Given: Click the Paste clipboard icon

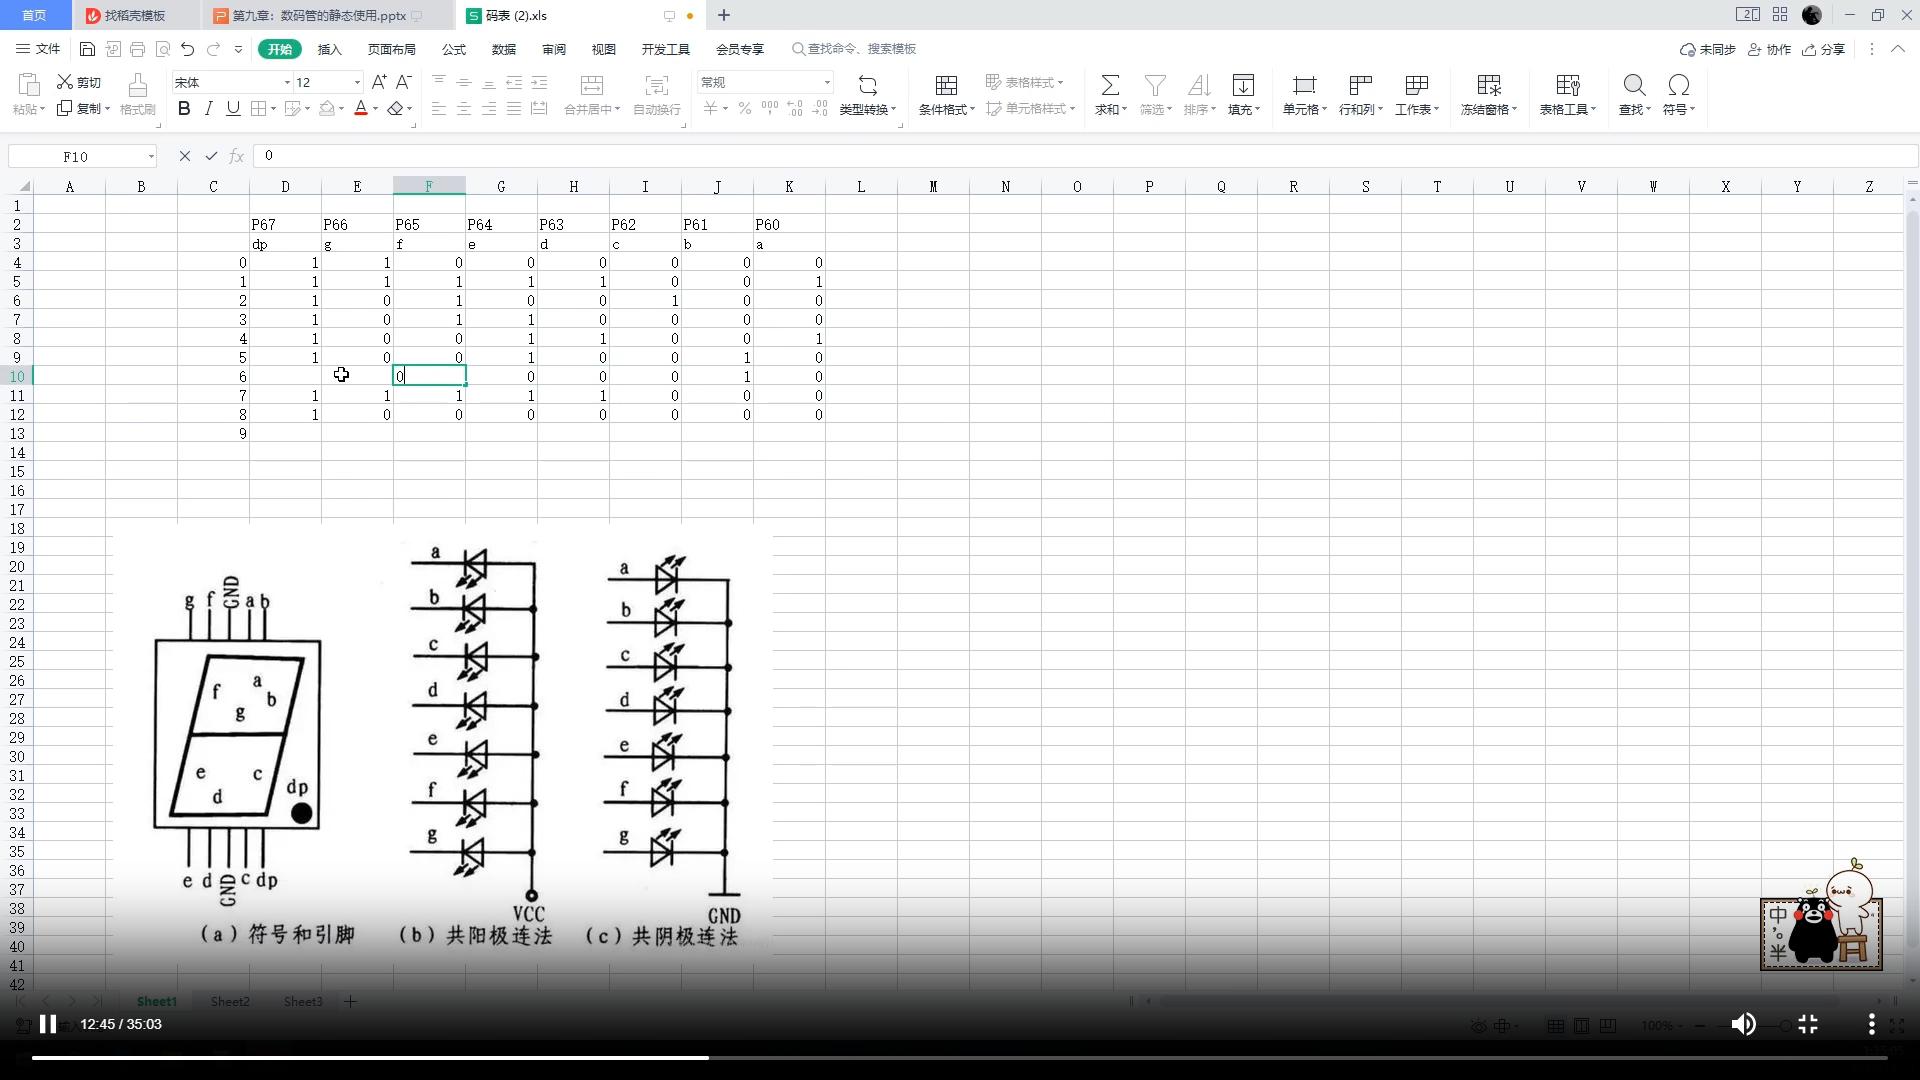Looking at the screenshot, I should [x=28, y=84].
